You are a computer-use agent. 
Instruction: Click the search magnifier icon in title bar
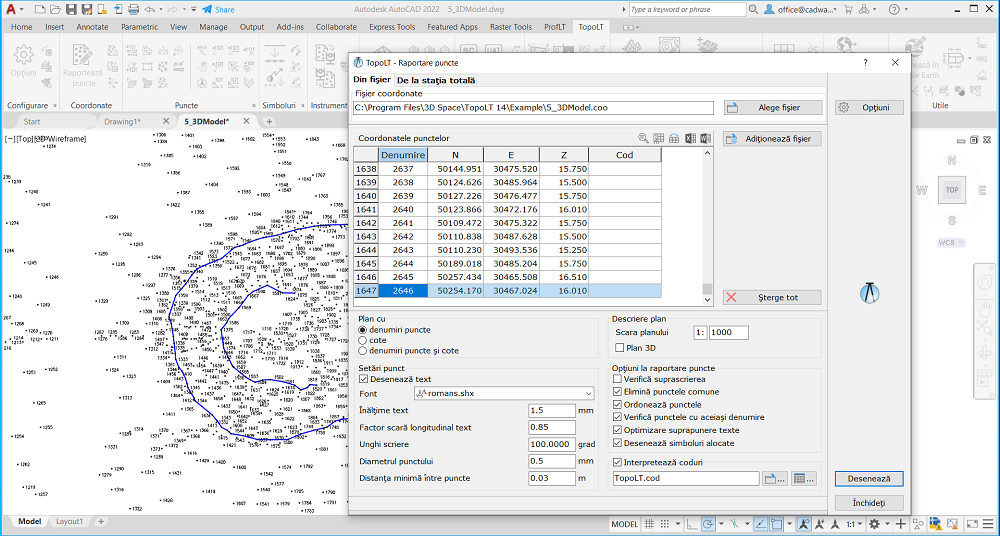click(x=753, y=10)
